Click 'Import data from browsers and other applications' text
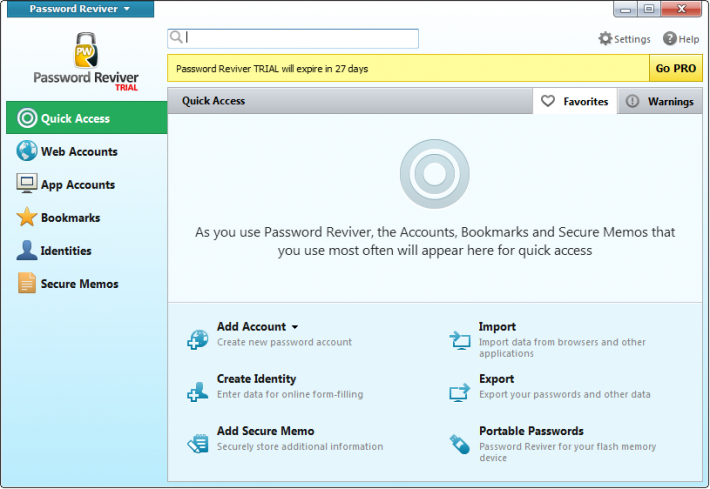 (562, 347)
